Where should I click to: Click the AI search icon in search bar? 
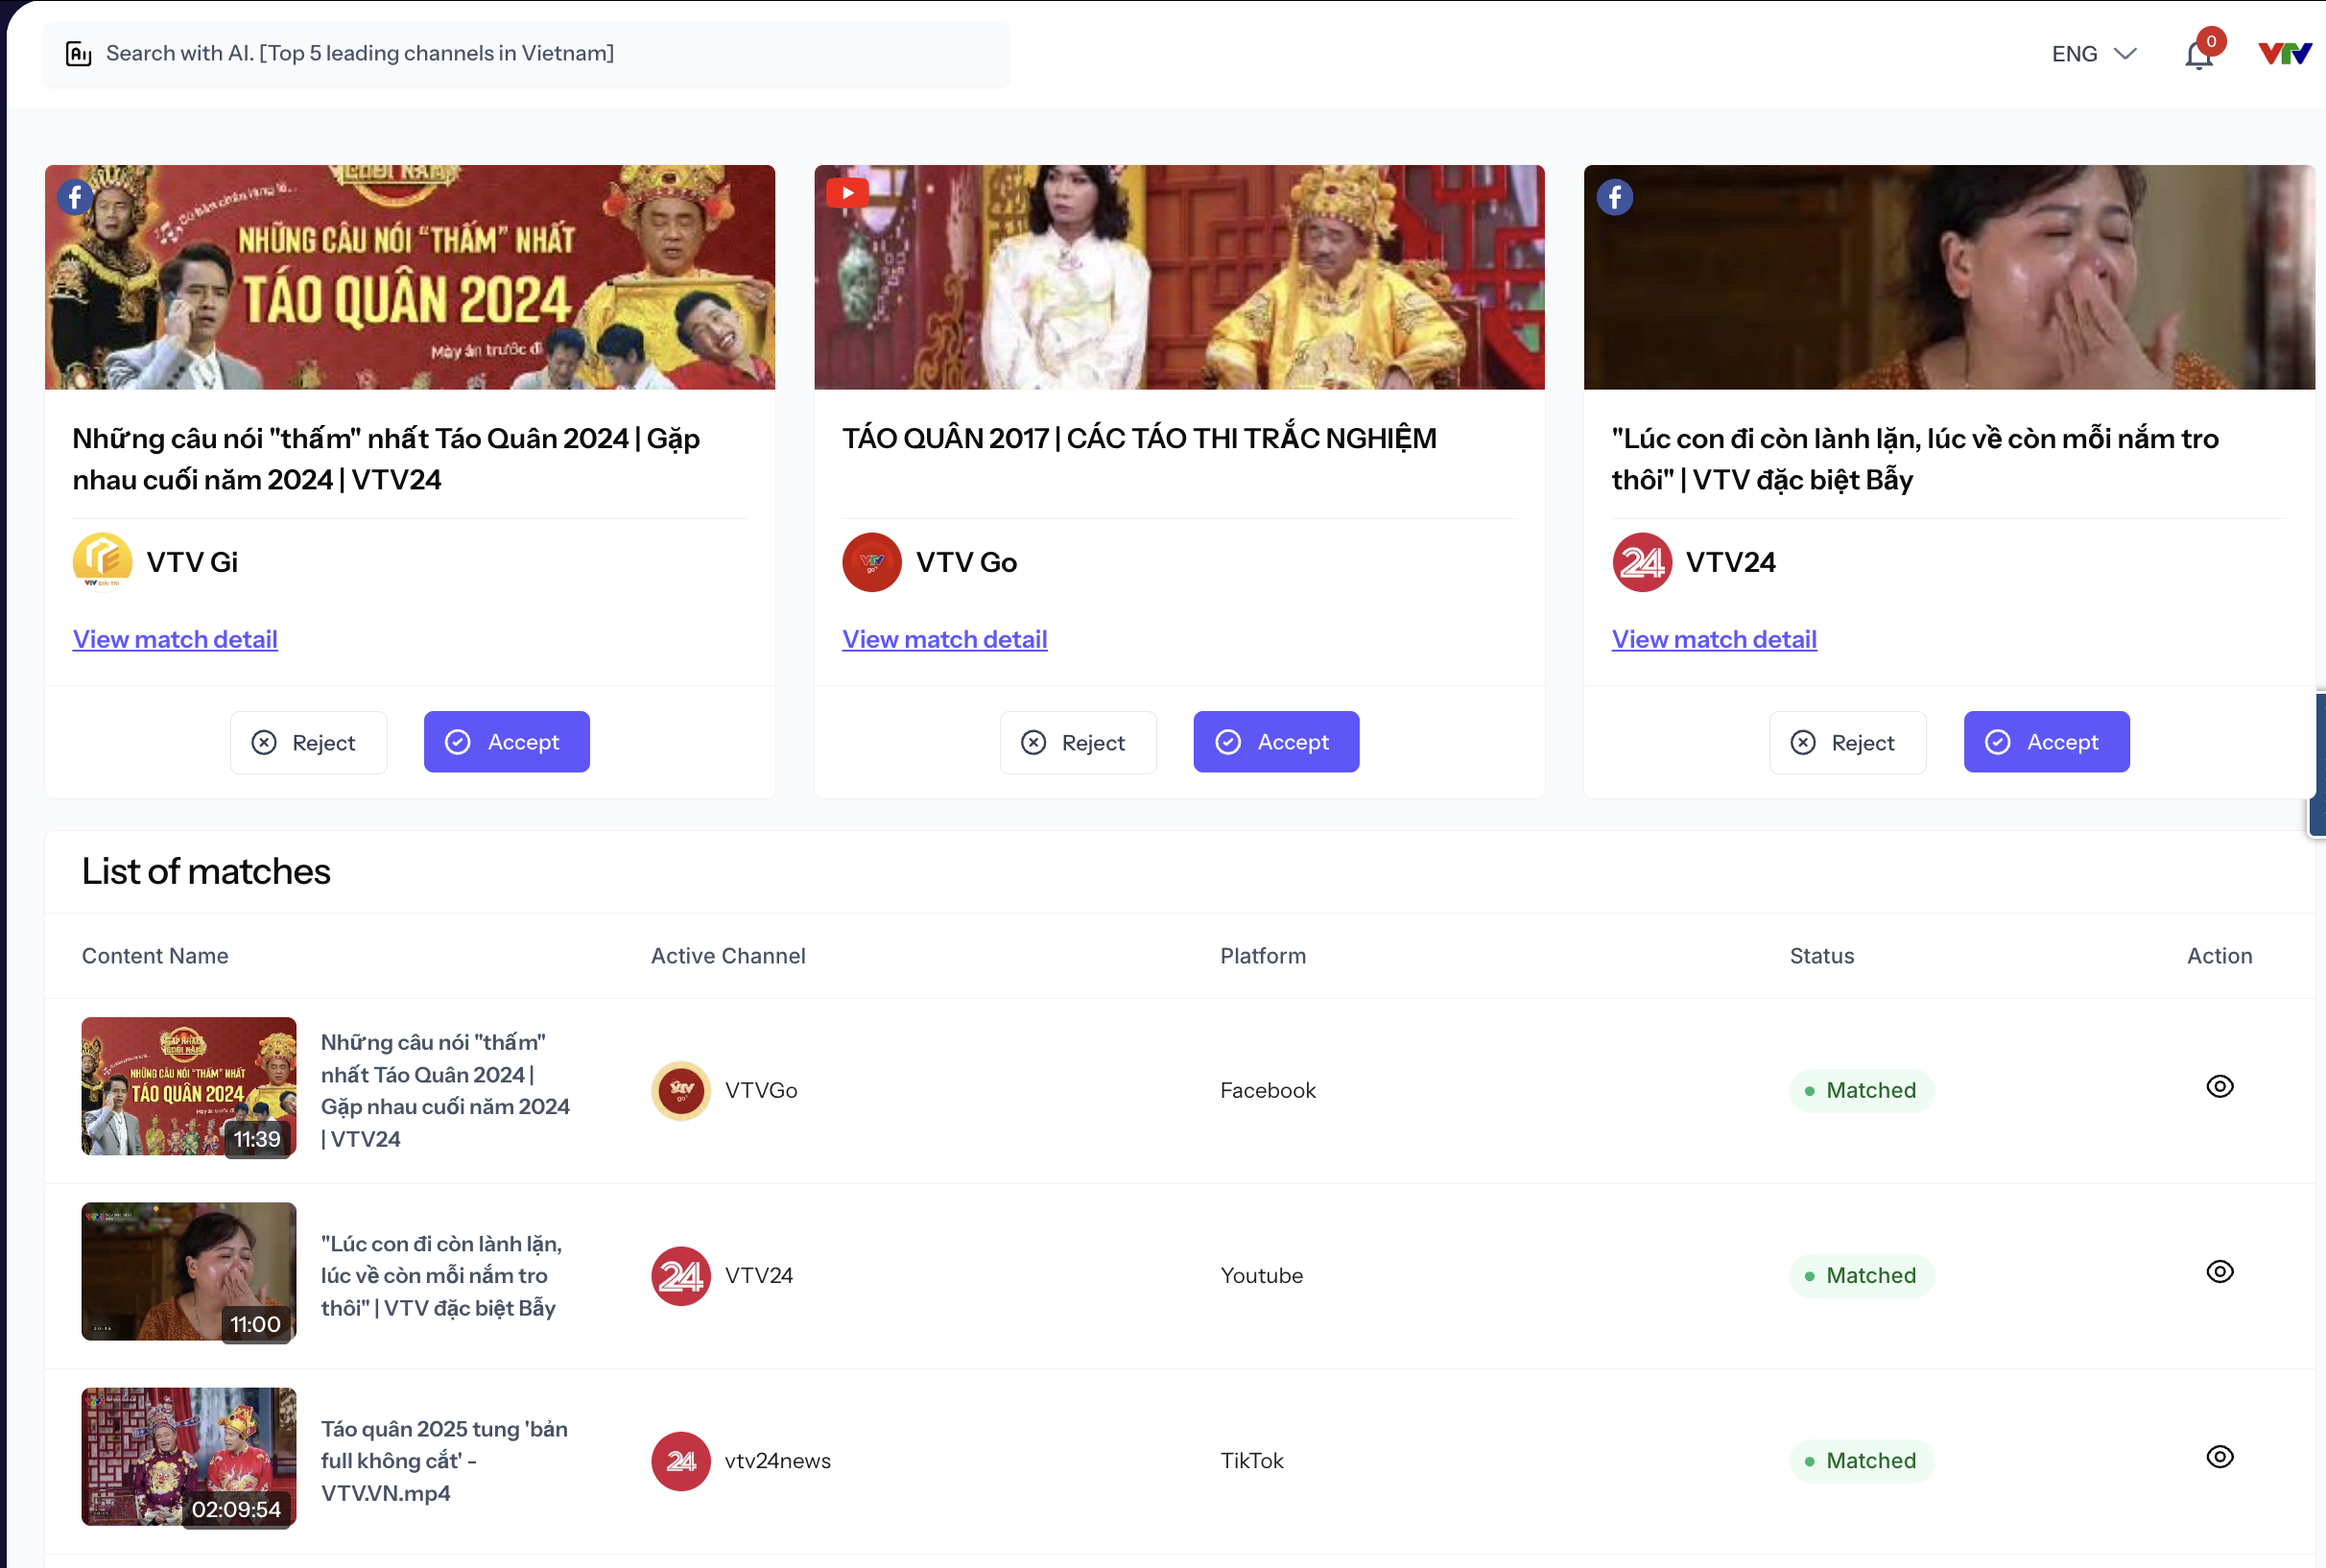pyautogui.click(x=79, y=53)
